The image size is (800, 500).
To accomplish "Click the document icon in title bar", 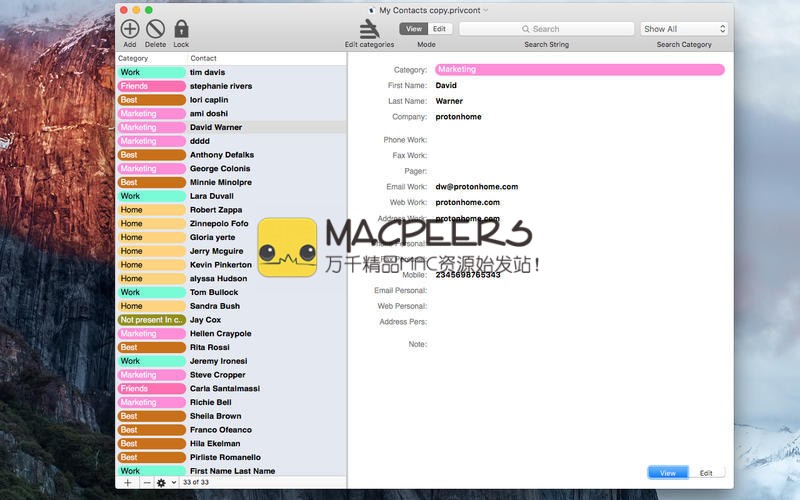I will coord(372,10).
